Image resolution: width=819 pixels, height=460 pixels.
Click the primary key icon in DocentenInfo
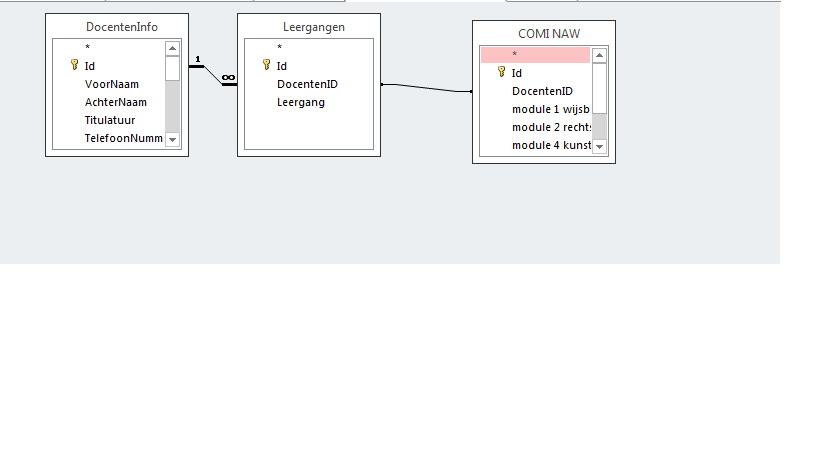(74, 65)
